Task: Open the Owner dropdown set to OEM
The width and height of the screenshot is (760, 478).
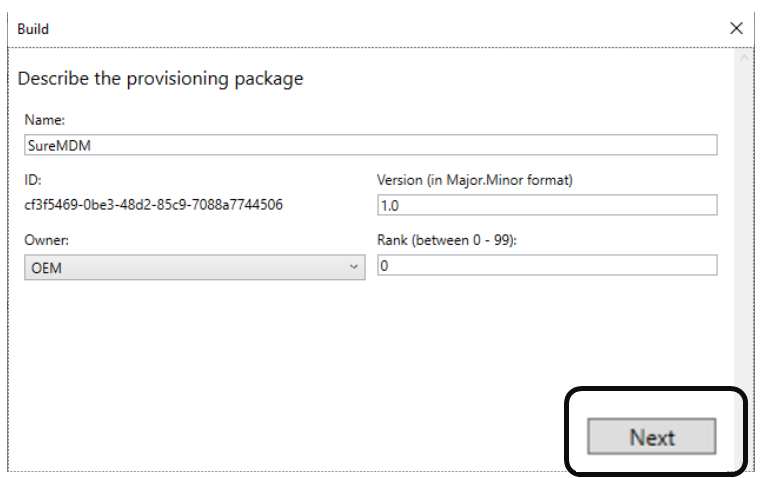Action: (195, 267)
